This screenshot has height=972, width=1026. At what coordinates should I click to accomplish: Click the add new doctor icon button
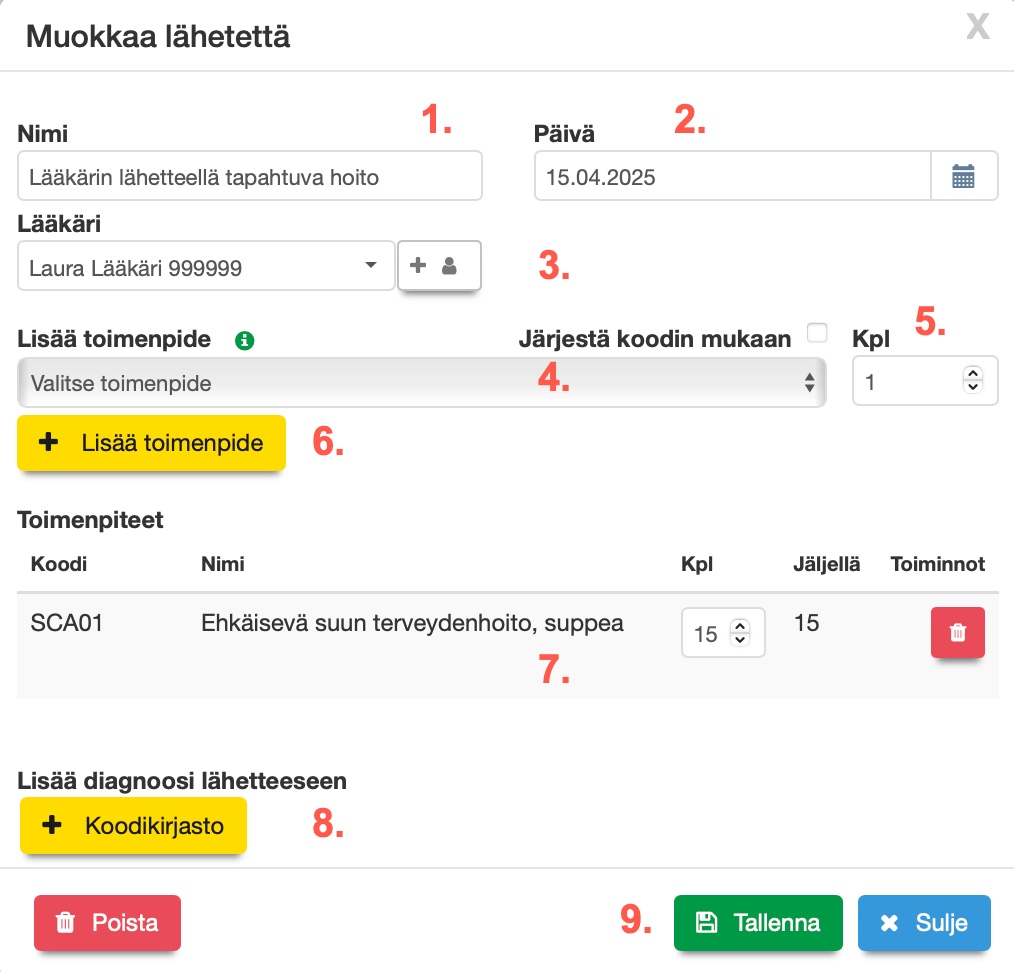point(439,267)
